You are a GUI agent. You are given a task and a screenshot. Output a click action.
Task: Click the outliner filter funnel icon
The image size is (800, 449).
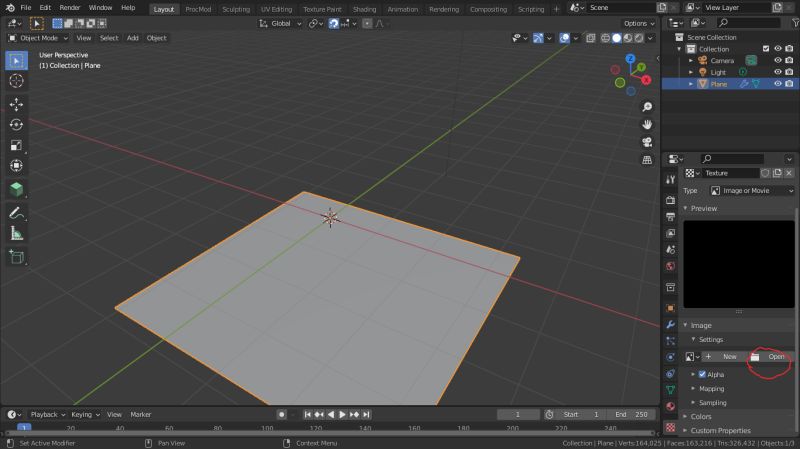coord(795,23)
